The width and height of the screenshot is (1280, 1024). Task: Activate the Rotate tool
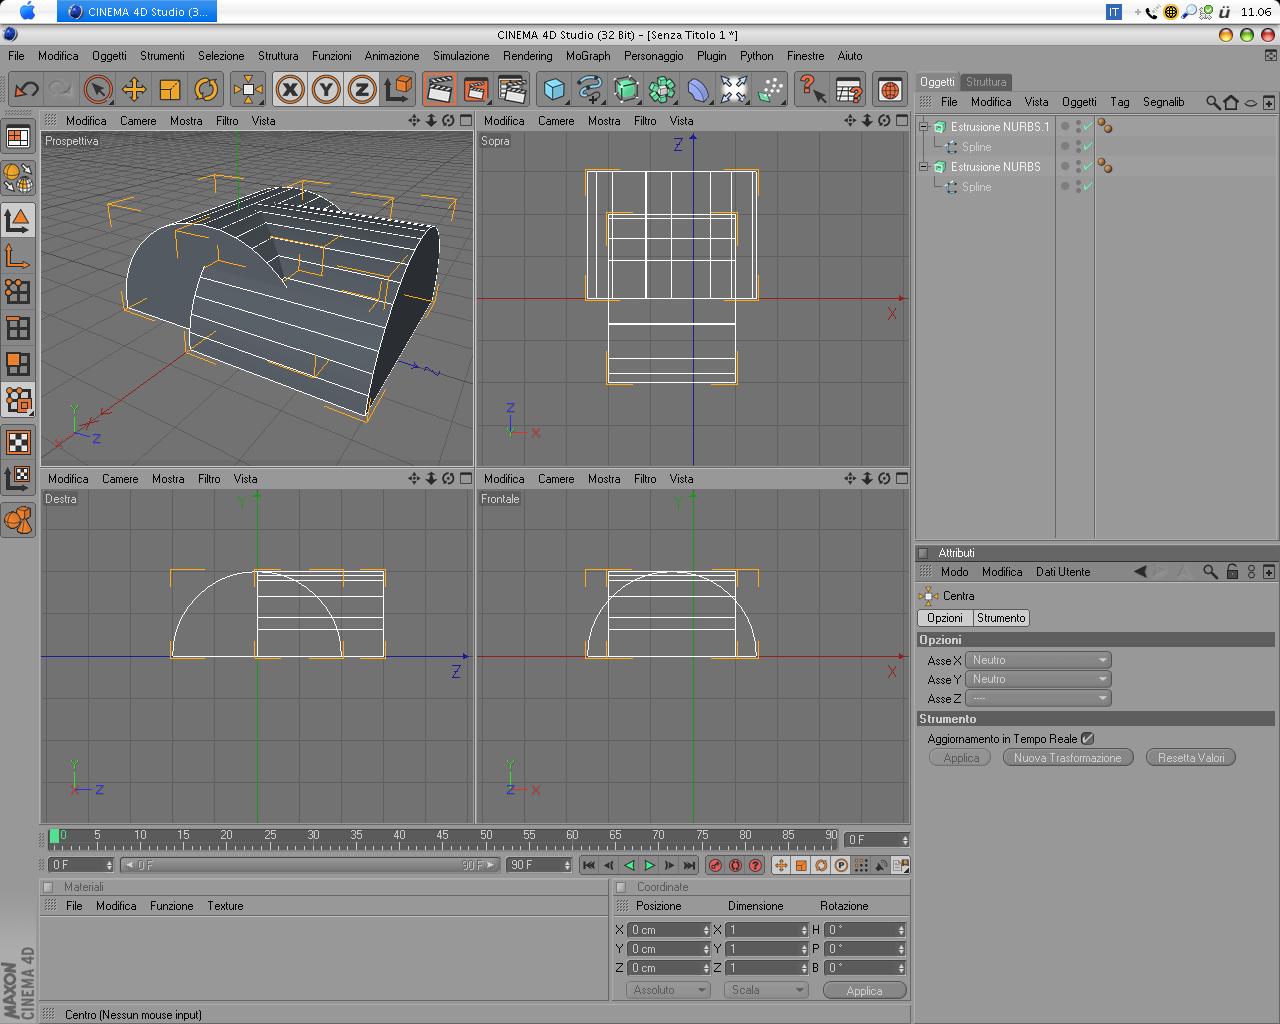click(206, 90)
